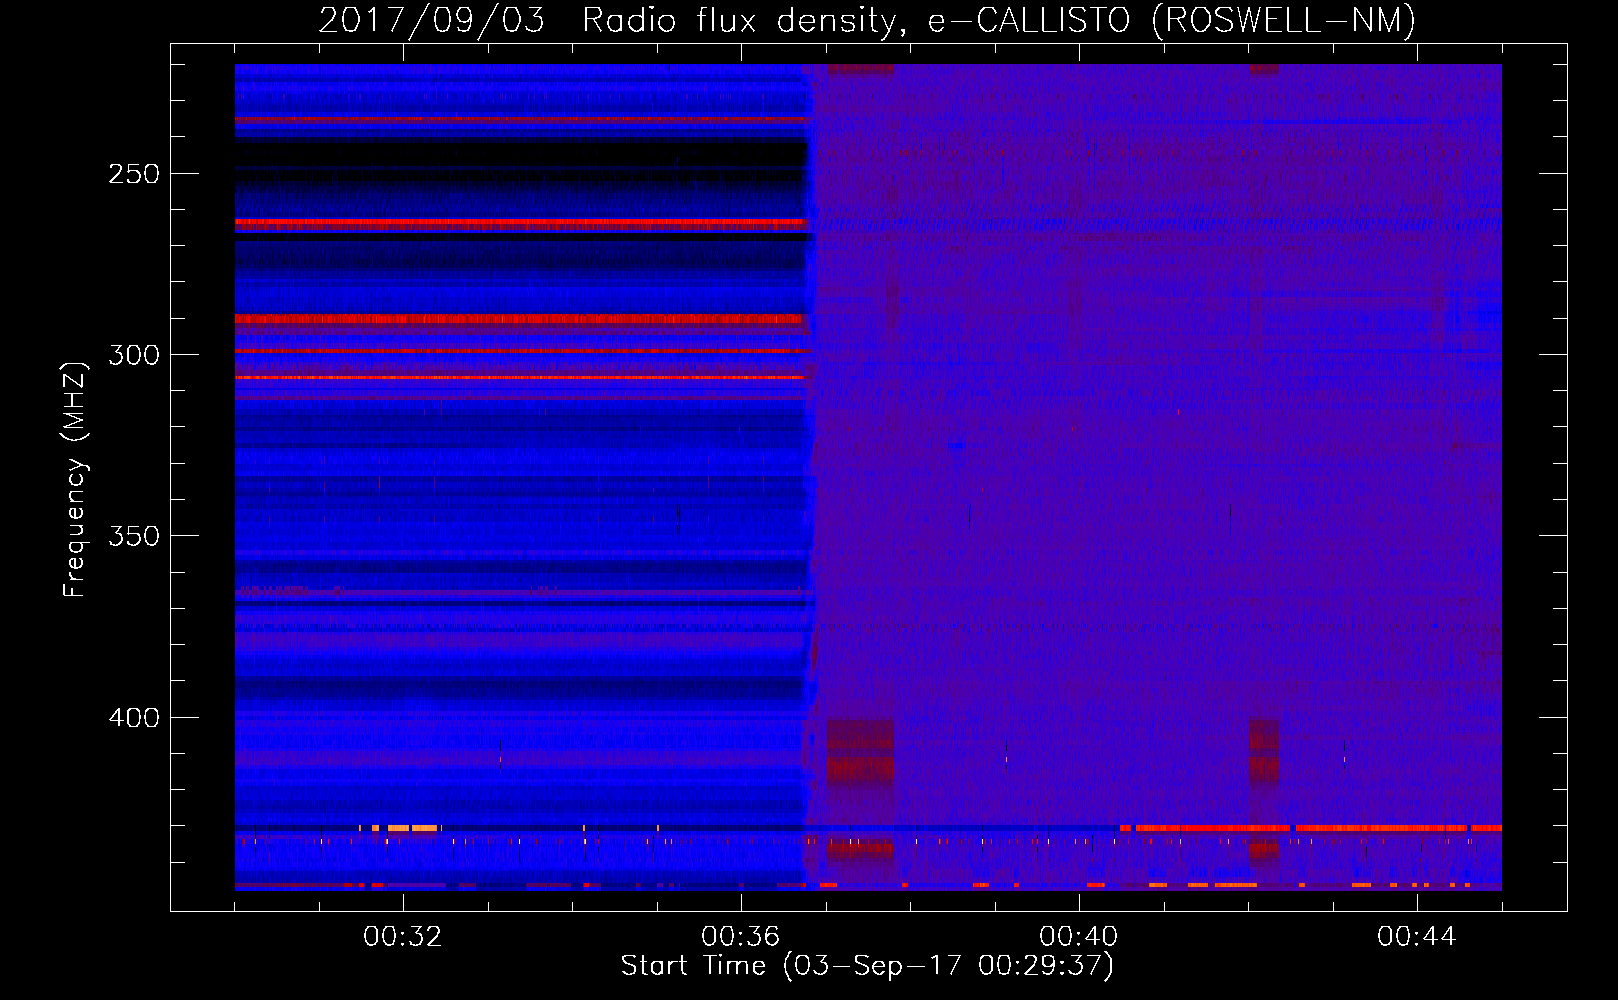The image size is (1618, 1000).
Task: Click the 'Frequency (MHZ)' axis label
Action: point(75,480)
